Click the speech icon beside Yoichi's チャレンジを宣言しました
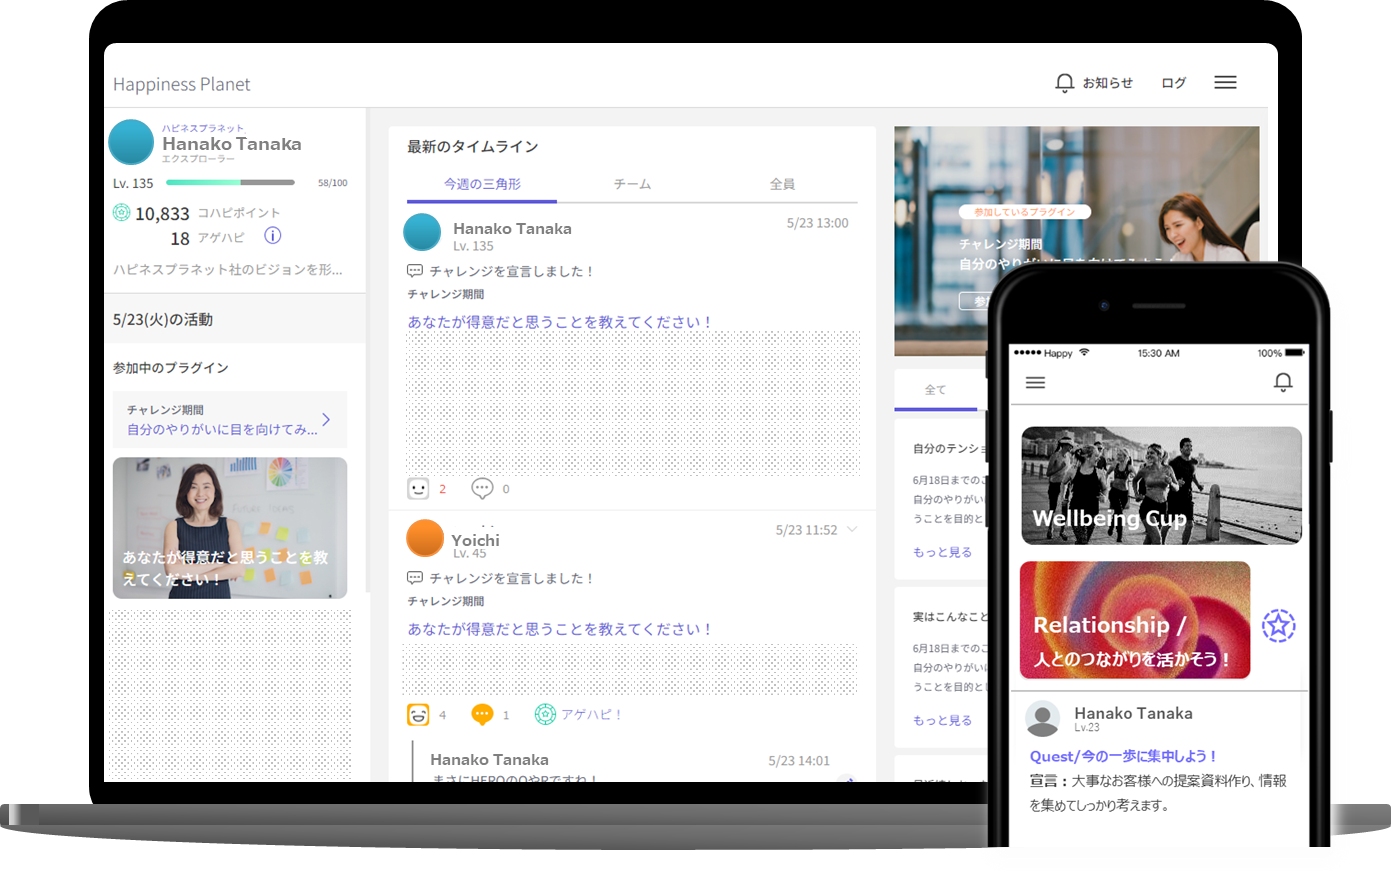 pos(415,578)
